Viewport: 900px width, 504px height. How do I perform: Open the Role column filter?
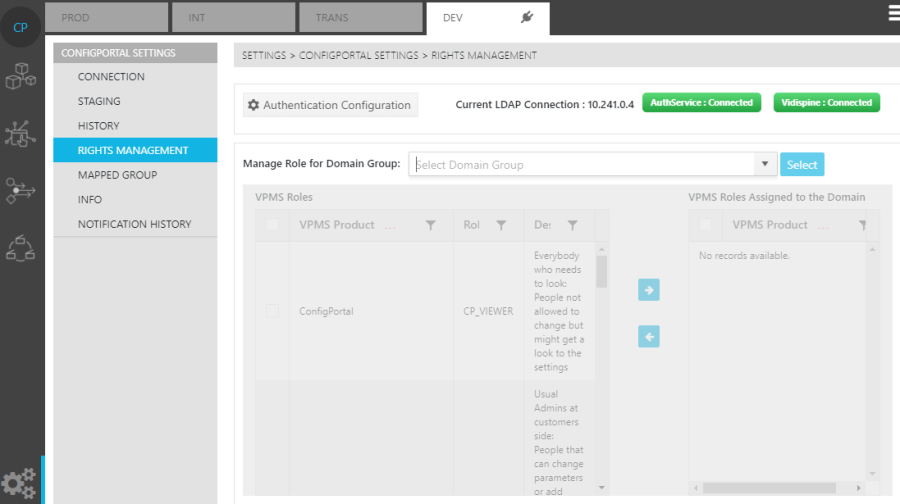point(502,226)
